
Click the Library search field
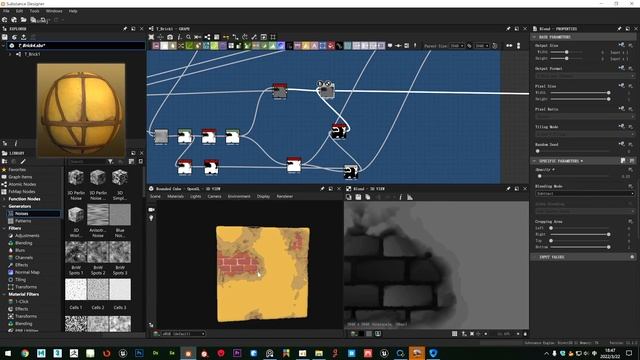(87, 162)
